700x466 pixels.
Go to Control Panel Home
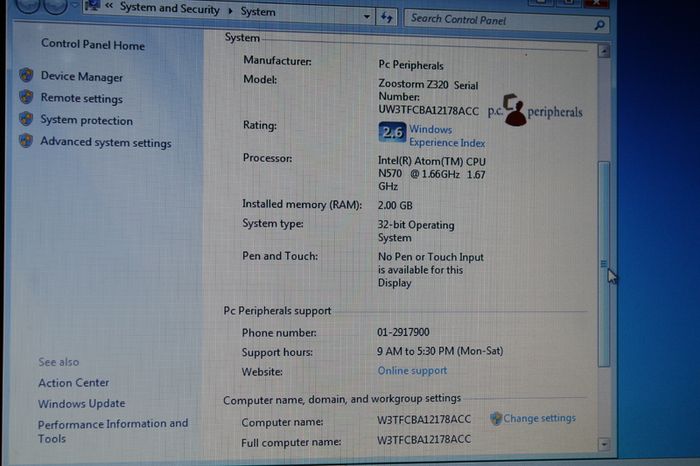pos(93,45)
